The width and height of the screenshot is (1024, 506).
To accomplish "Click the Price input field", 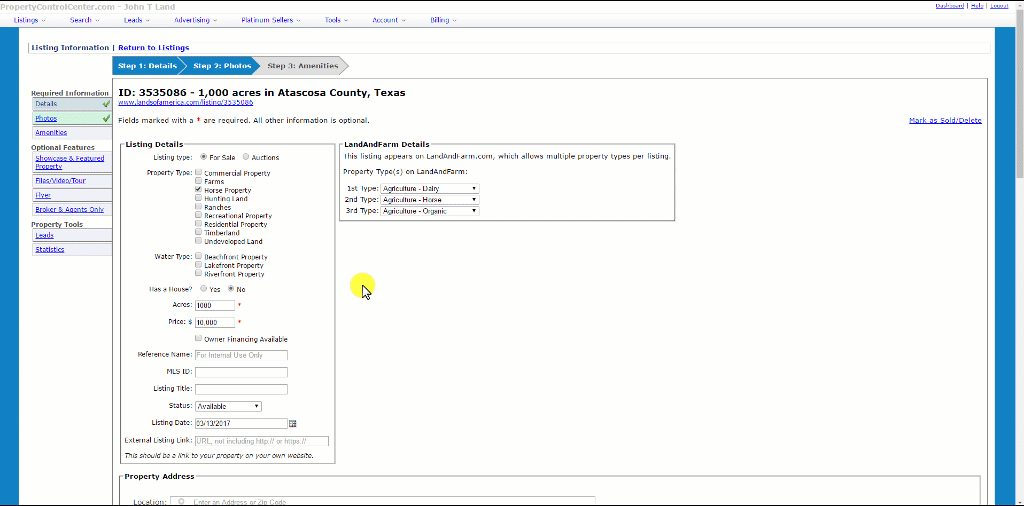I will pyautogui.click(x=215, y=322).
